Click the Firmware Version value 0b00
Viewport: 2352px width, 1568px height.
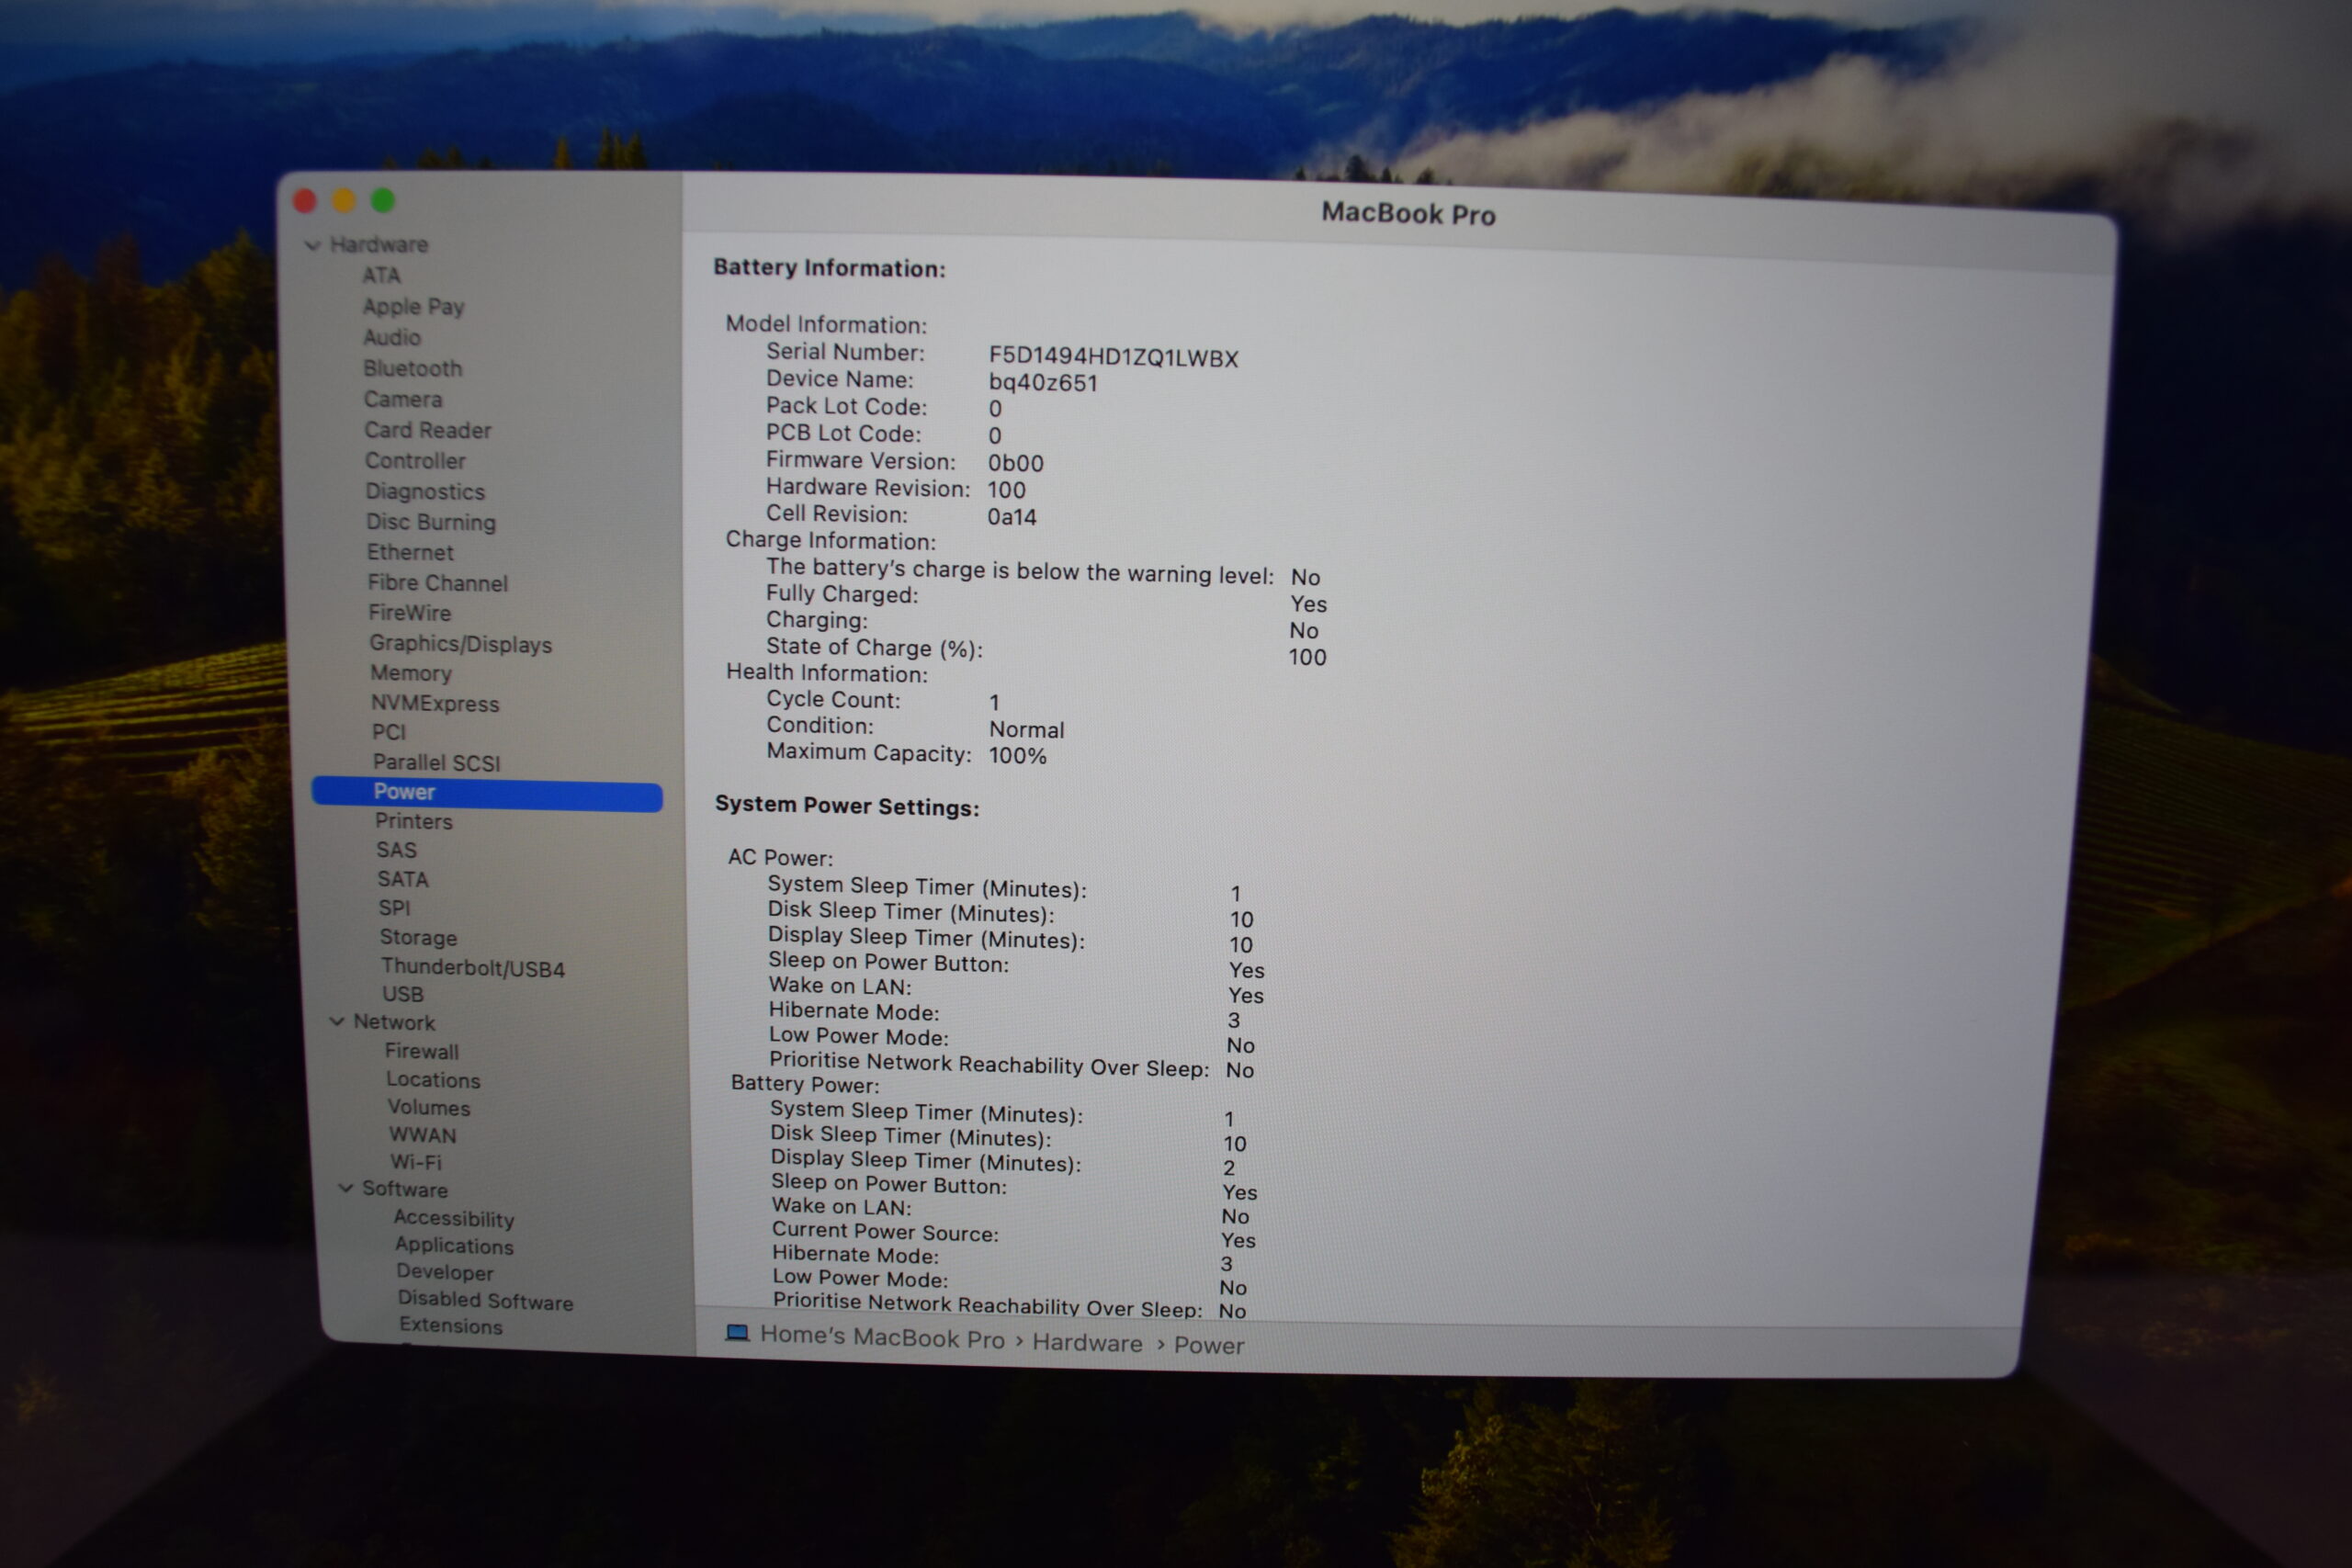(1016, 463)
